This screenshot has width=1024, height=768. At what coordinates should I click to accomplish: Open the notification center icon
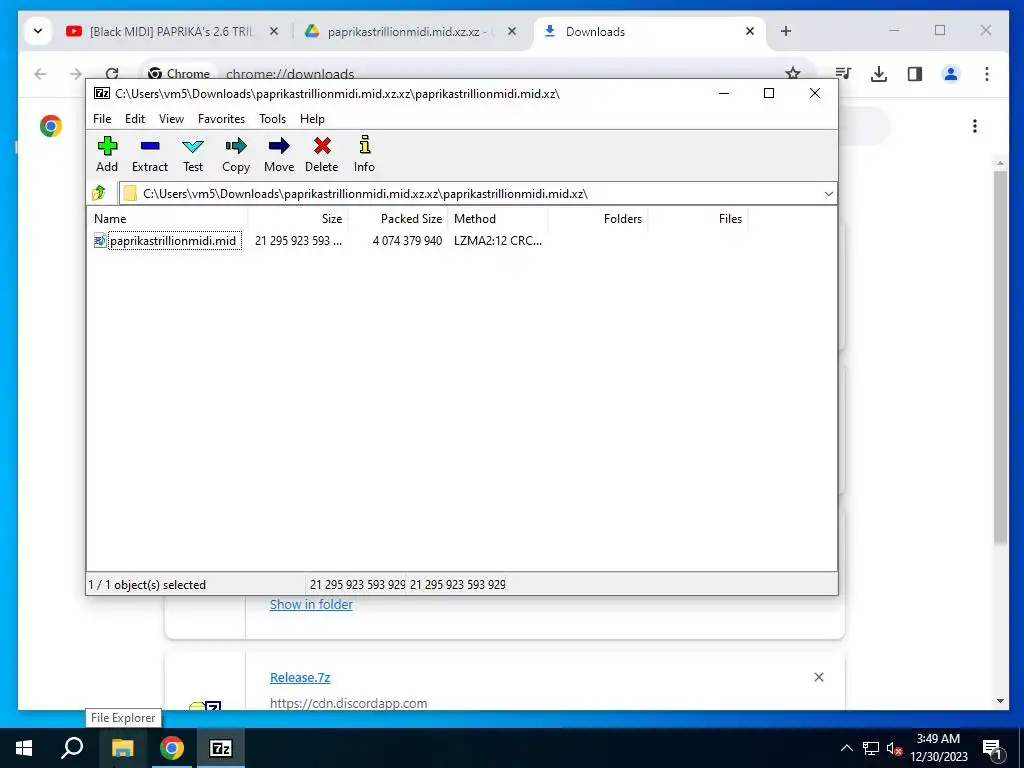tap(992, 749)
